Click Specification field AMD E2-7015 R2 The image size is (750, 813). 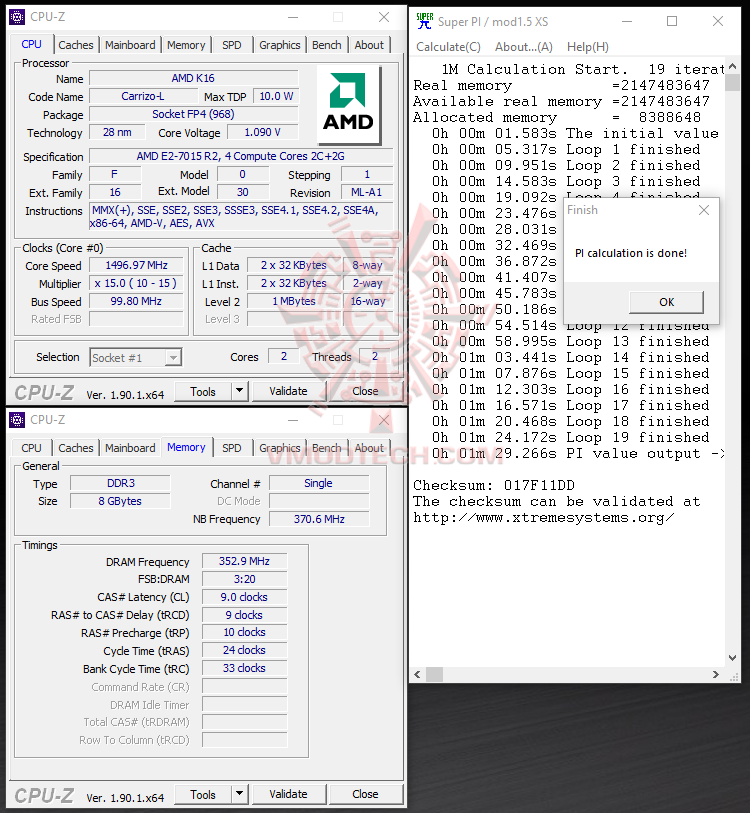point(241,156)
